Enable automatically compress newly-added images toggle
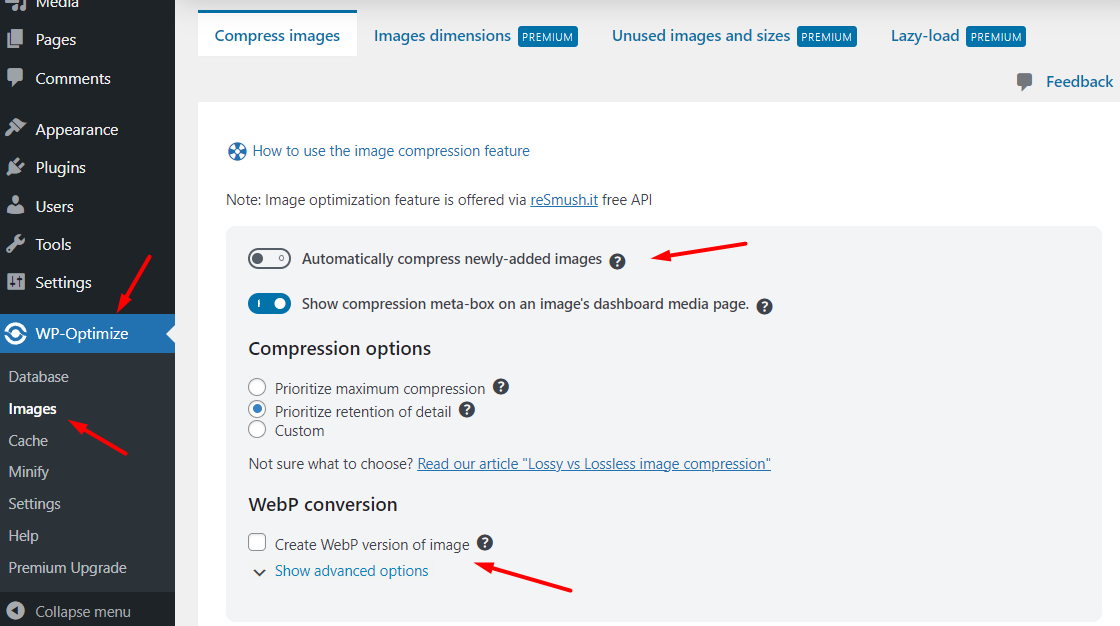This screenshot has height=626, width=1120. click(x=269, y=259)
